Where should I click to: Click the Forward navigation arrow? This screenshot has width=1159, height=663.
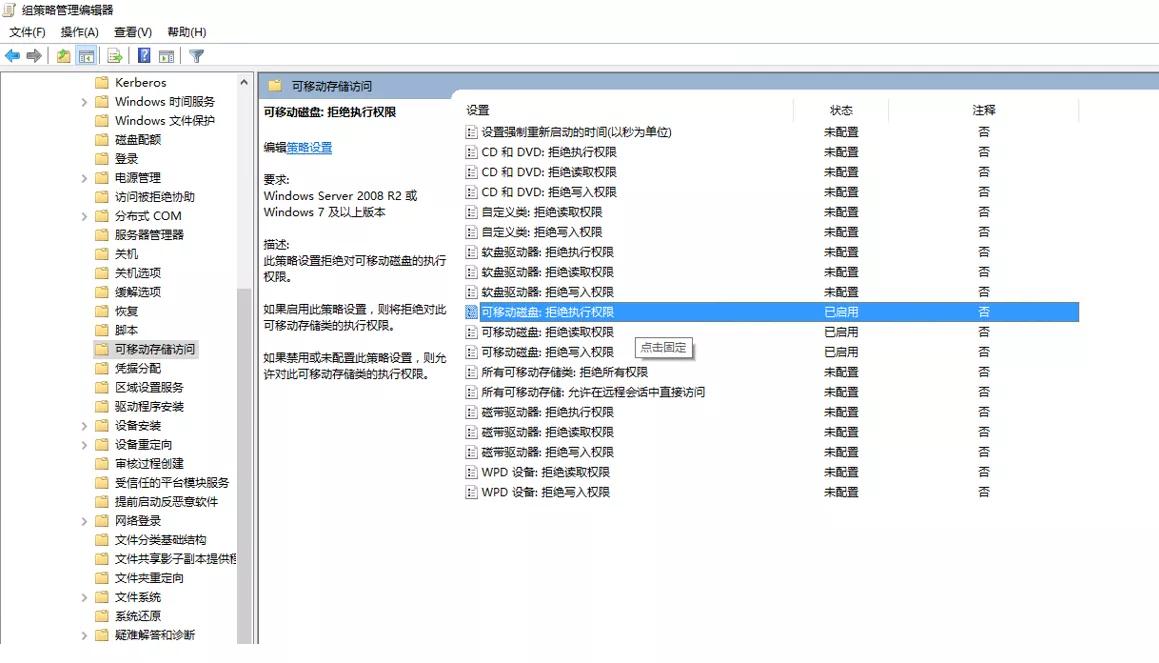pos(32,56)
